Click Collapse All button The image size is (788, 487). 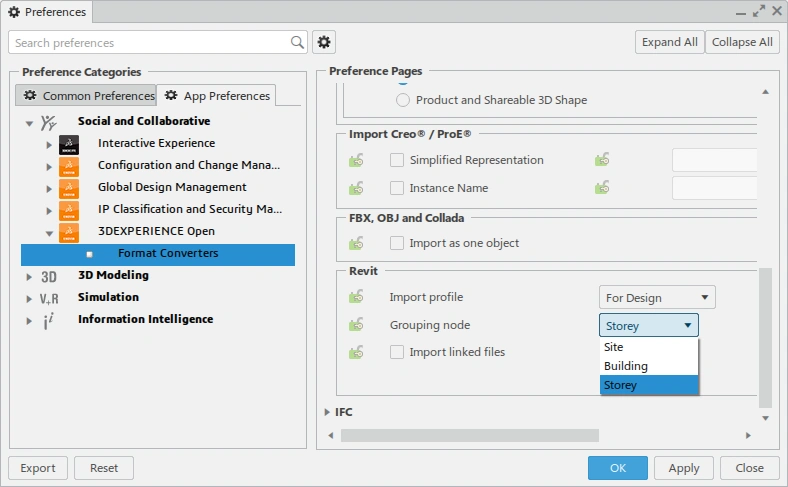pos(742,42)
